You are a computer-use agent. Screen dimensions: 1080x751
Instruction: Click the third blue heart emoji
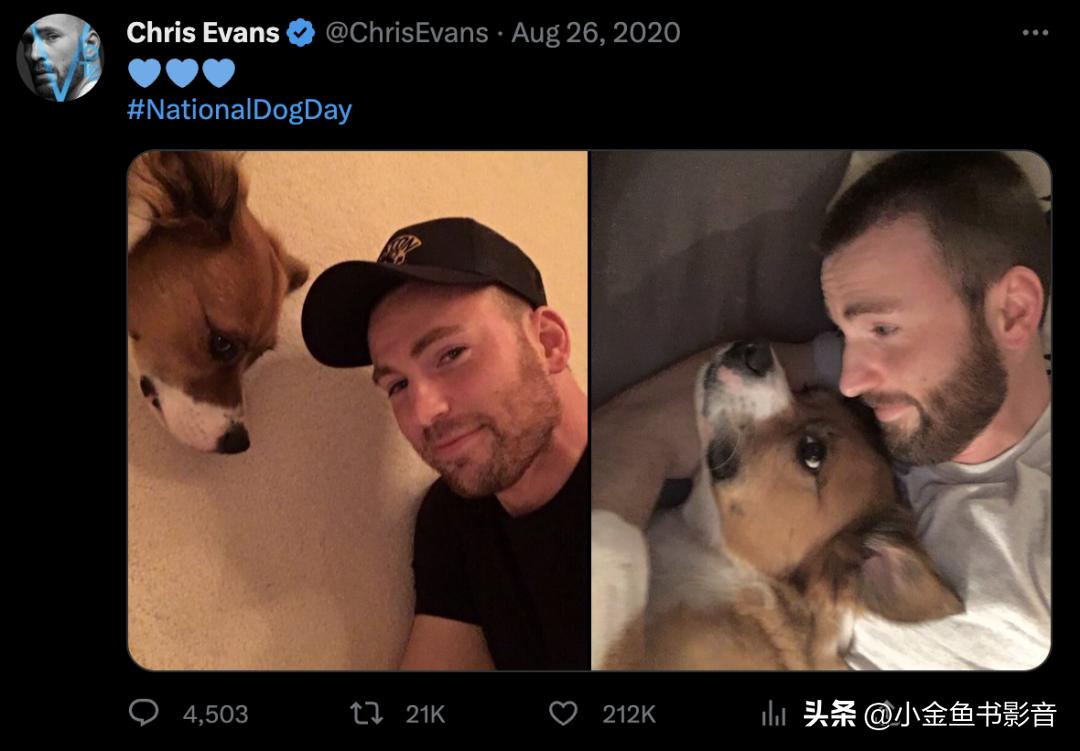218,72
